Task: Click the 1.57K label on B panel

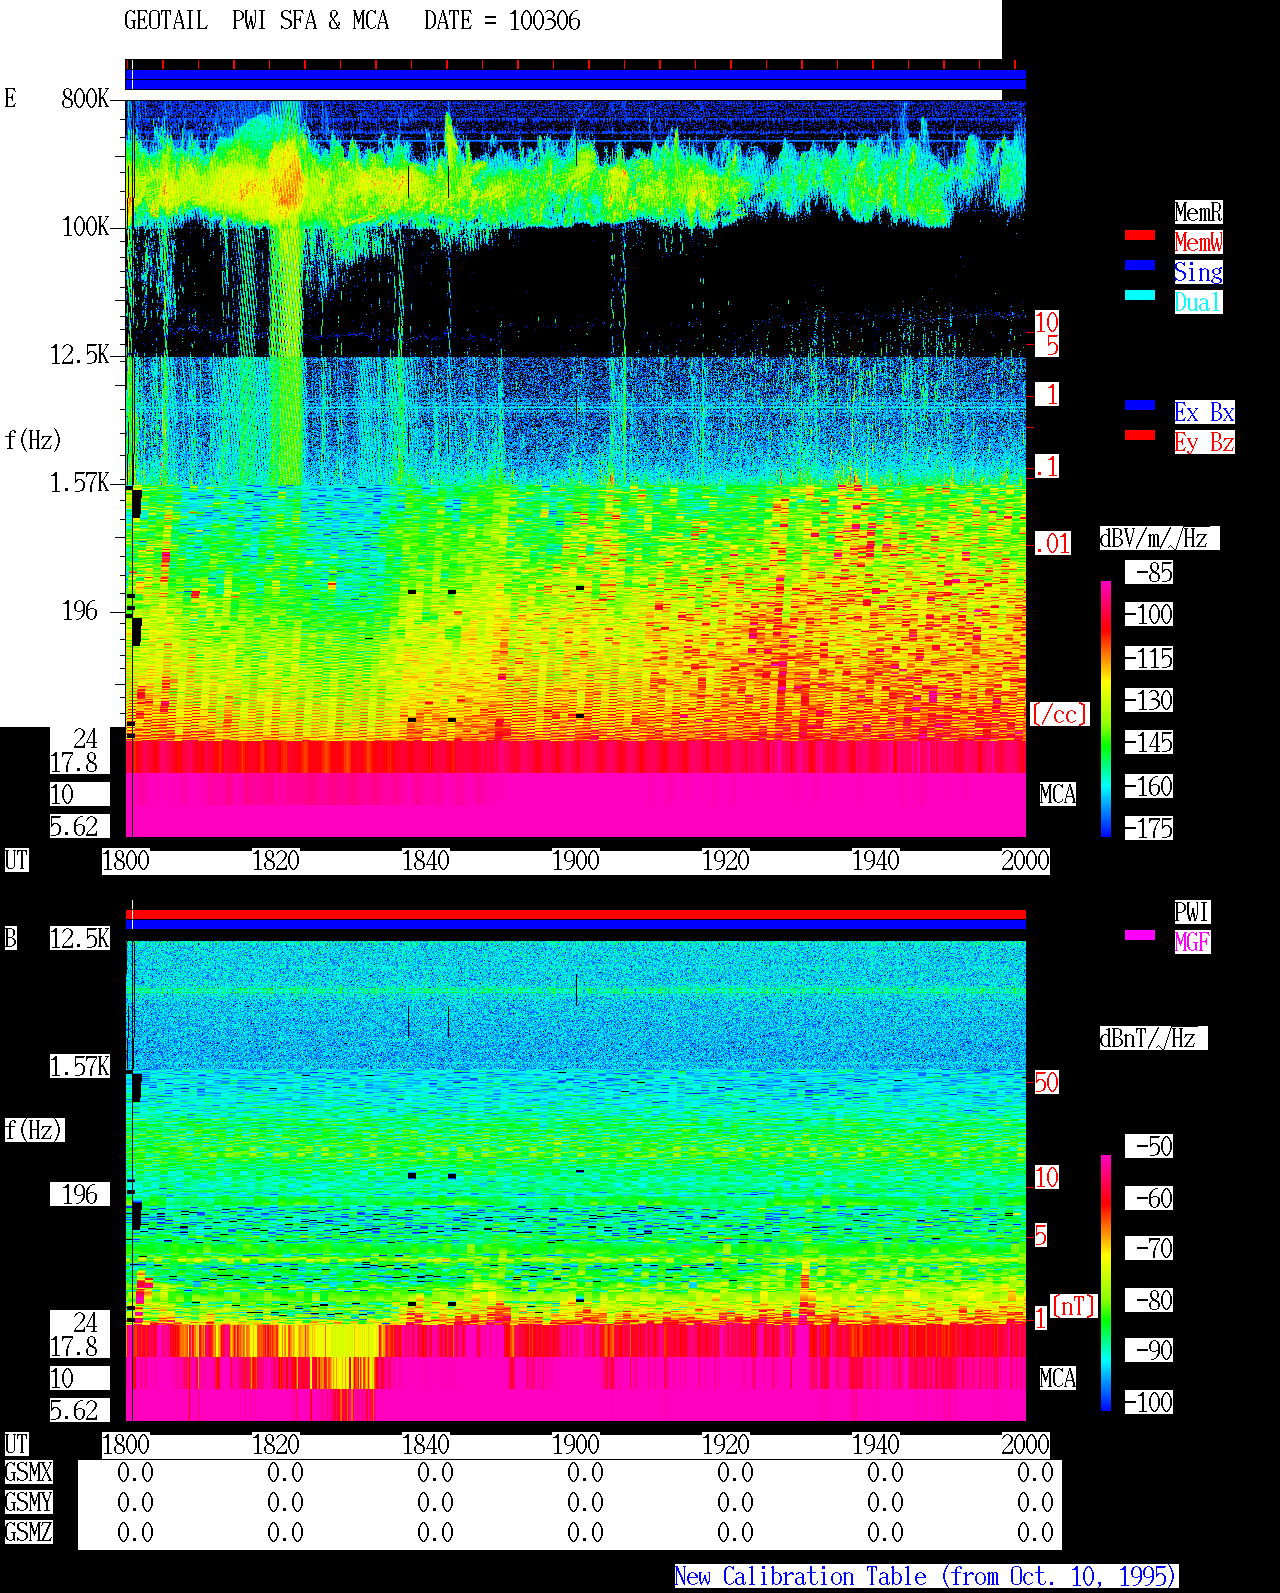Action: [x=80, y=1066]
